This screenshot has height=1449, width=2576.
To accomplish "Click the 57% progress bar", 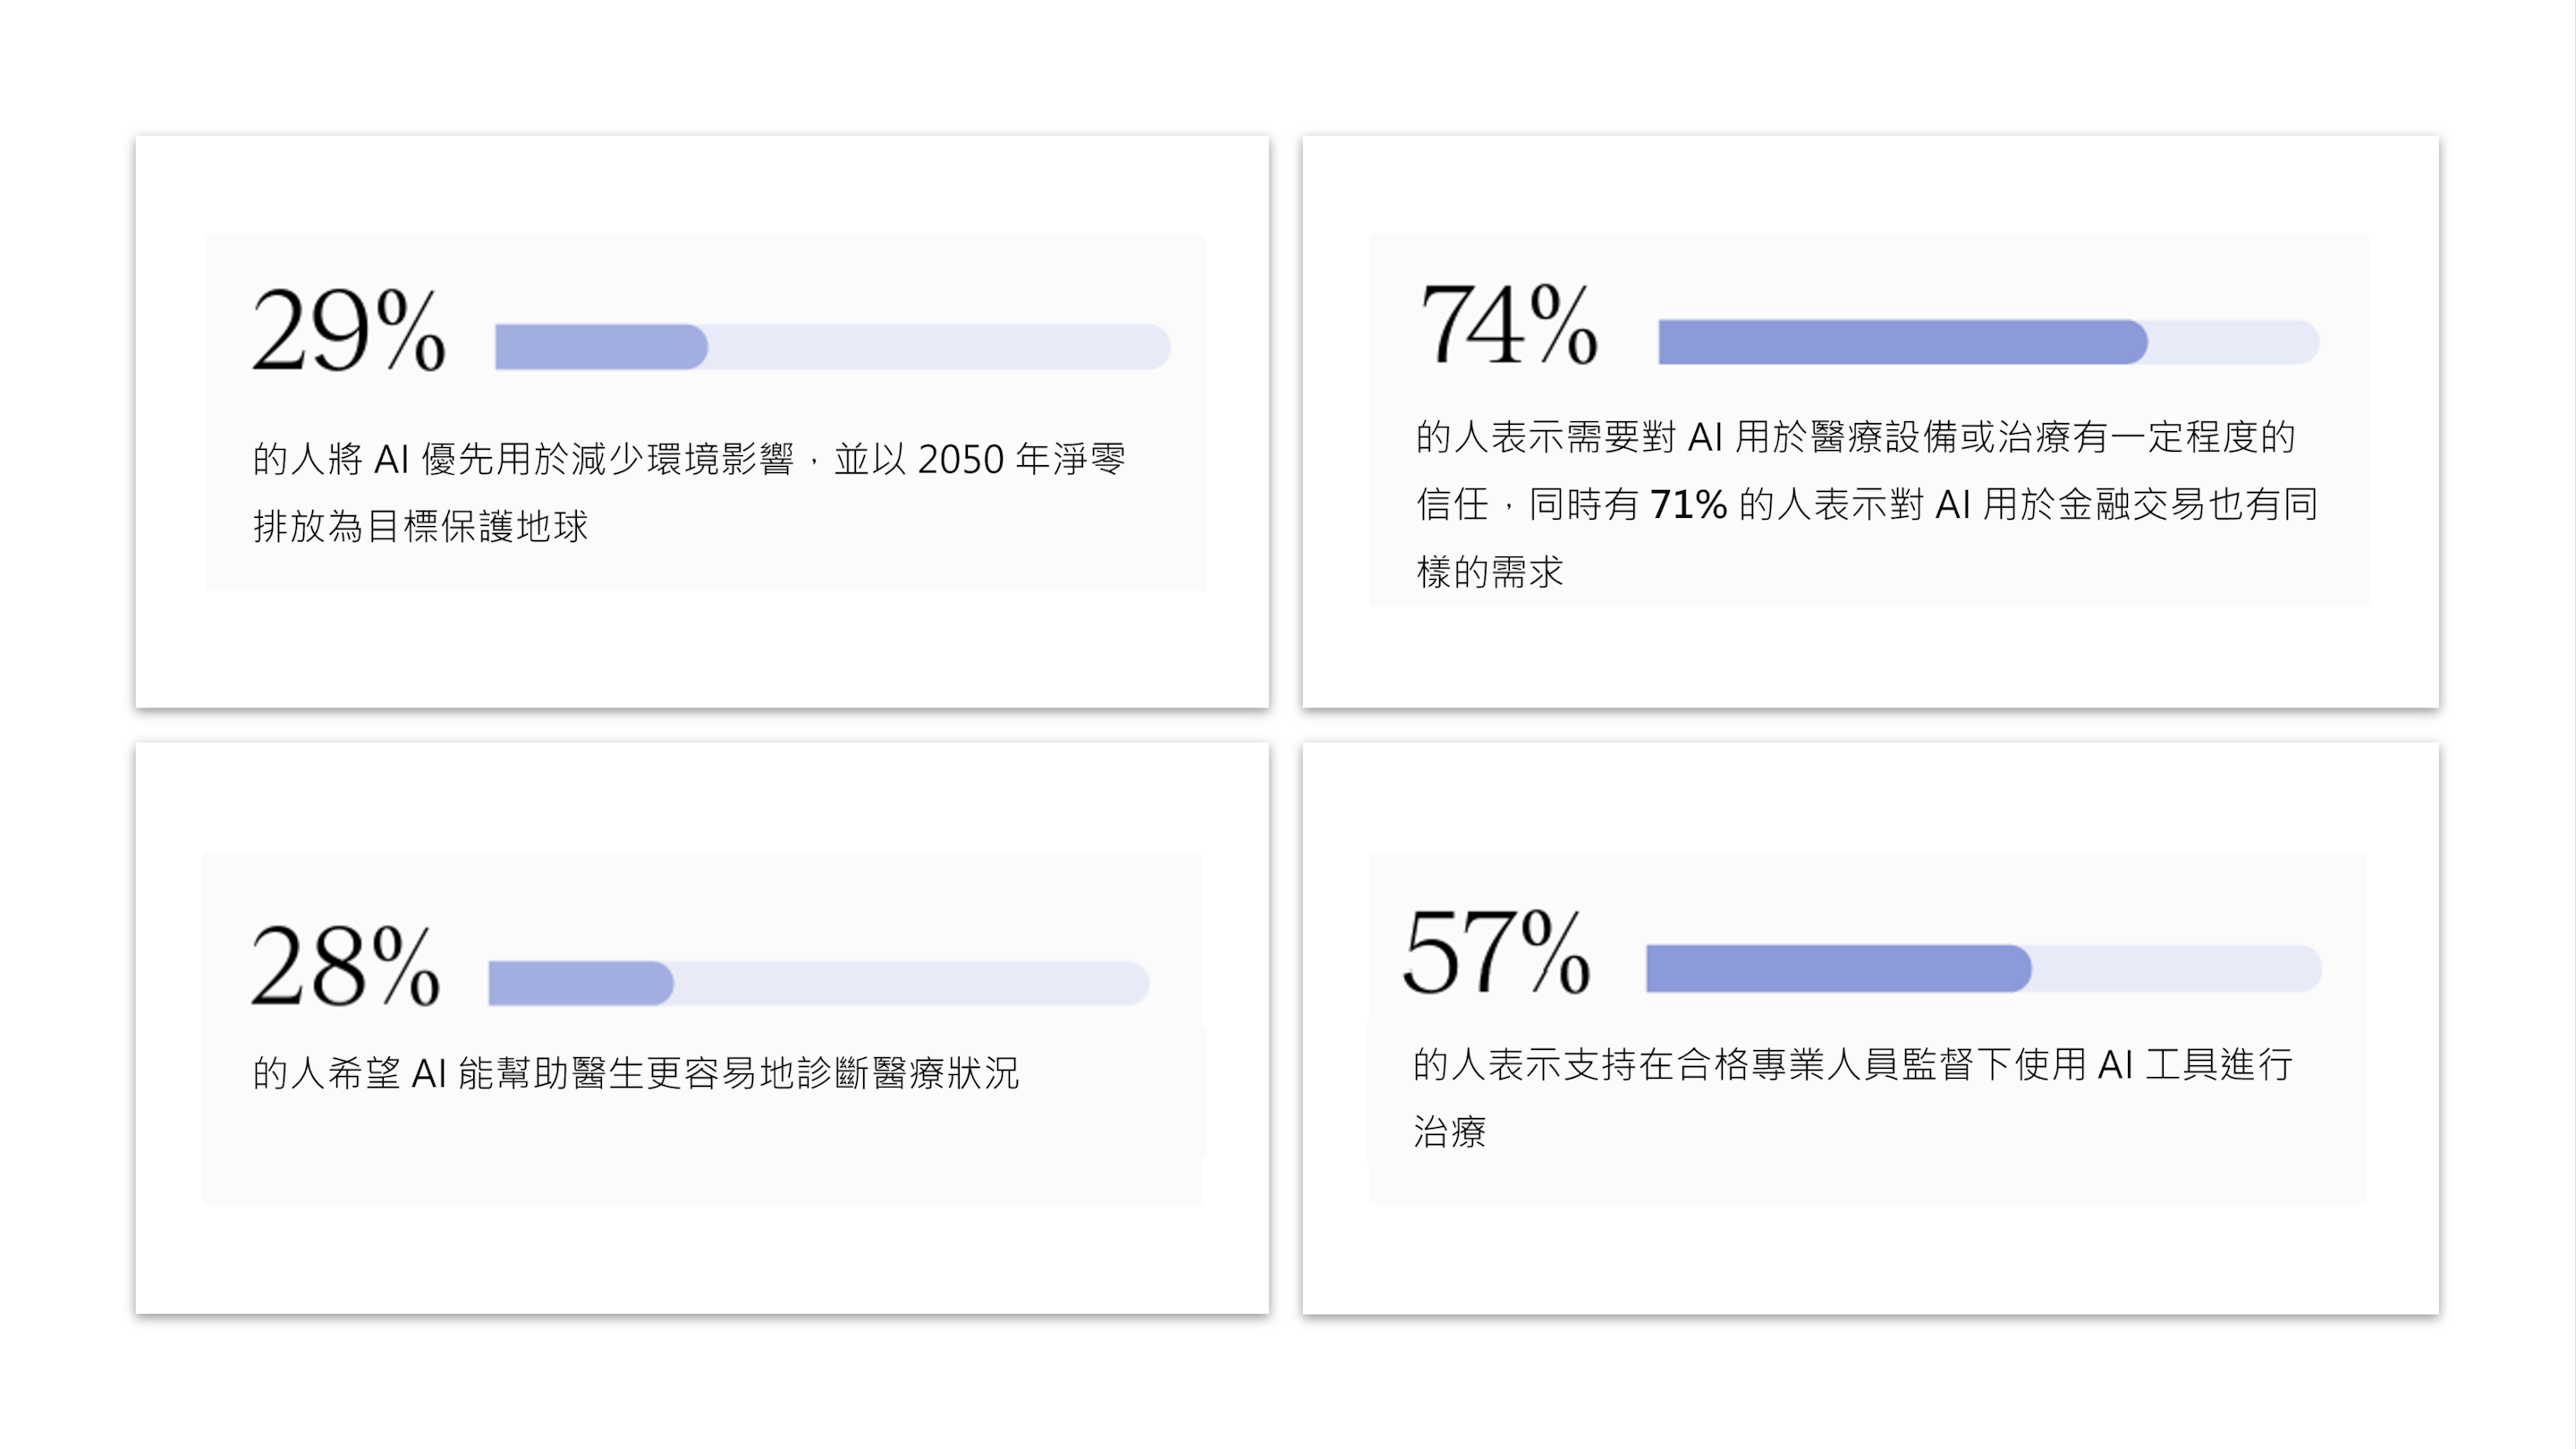I will 1984,968.
